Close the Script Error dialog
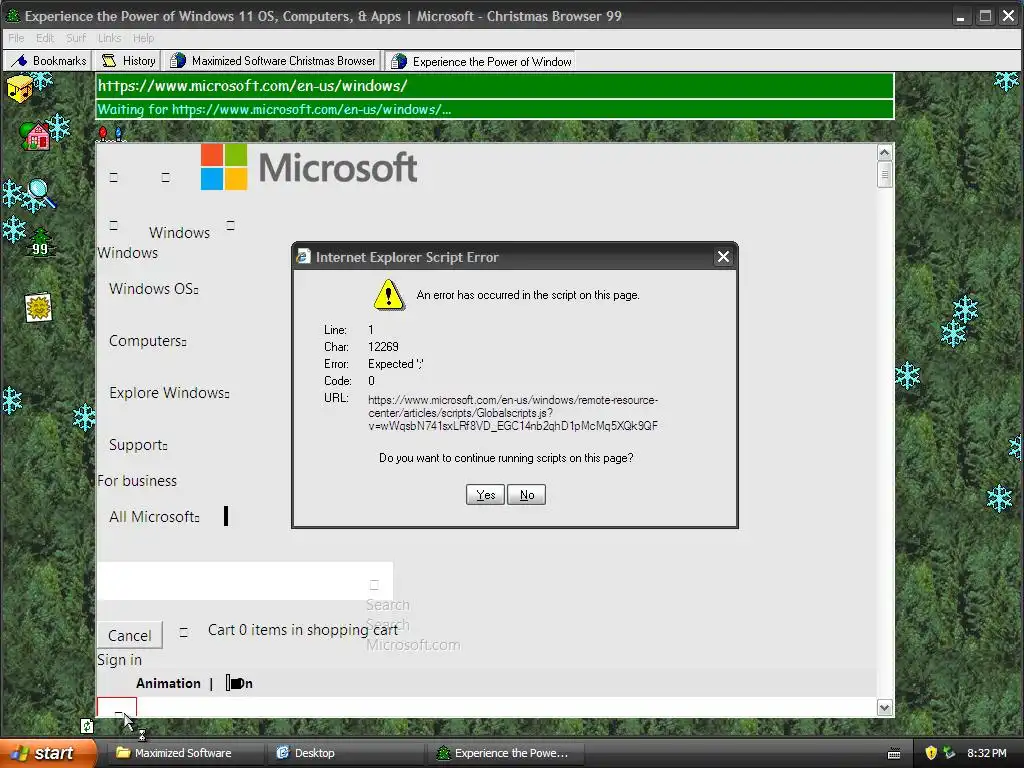Viewport: 1024px width, 768px height. click(723, 257)
